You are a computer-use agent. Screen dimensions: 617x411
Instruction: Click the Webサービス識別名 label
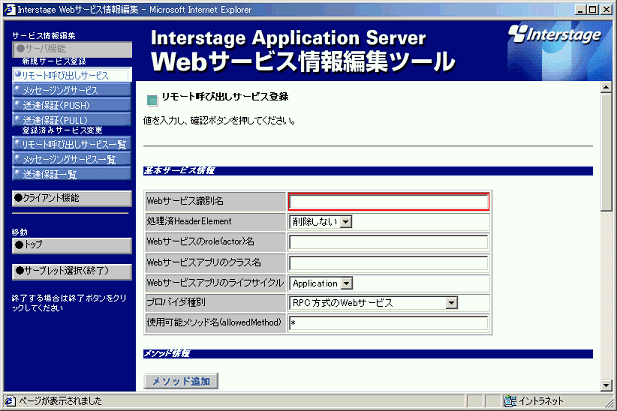click(185, 201)
